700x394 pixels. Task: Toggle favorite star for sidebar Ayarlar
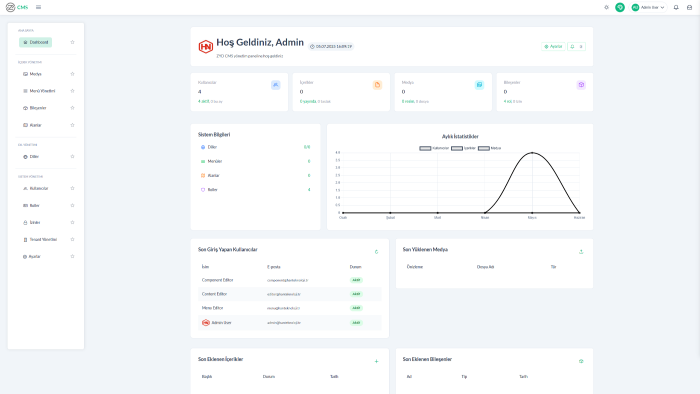(x=72, y=257)
